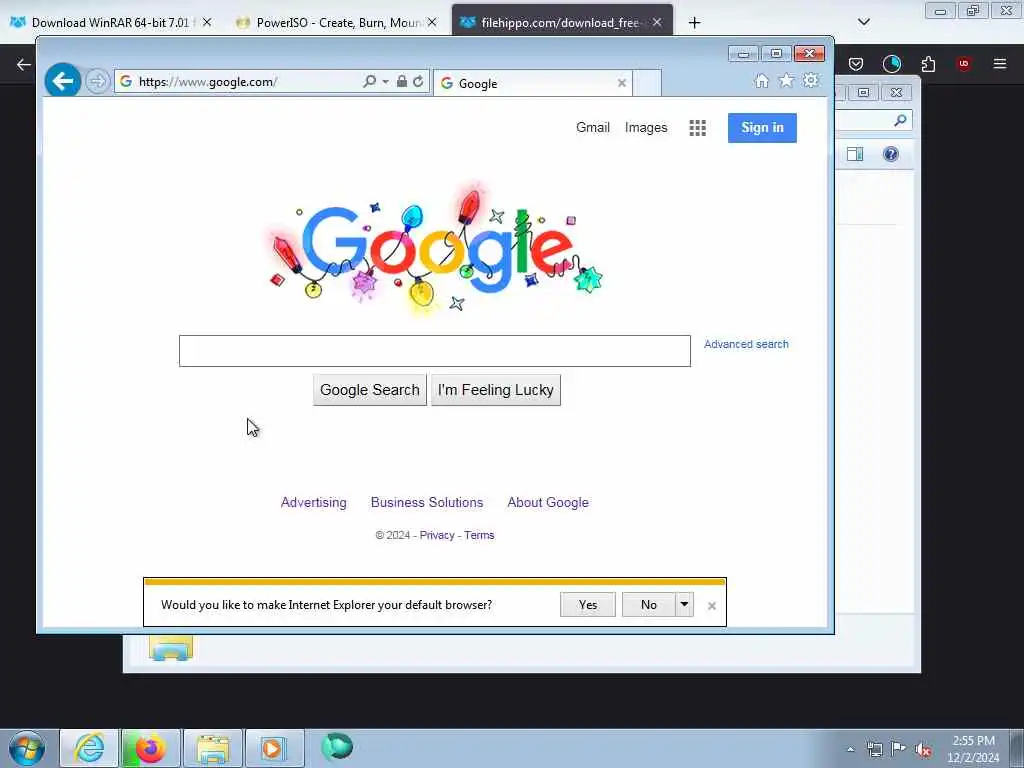
Task: Open the Terms link
Action: pyautogui.click(x=479, y=535)
